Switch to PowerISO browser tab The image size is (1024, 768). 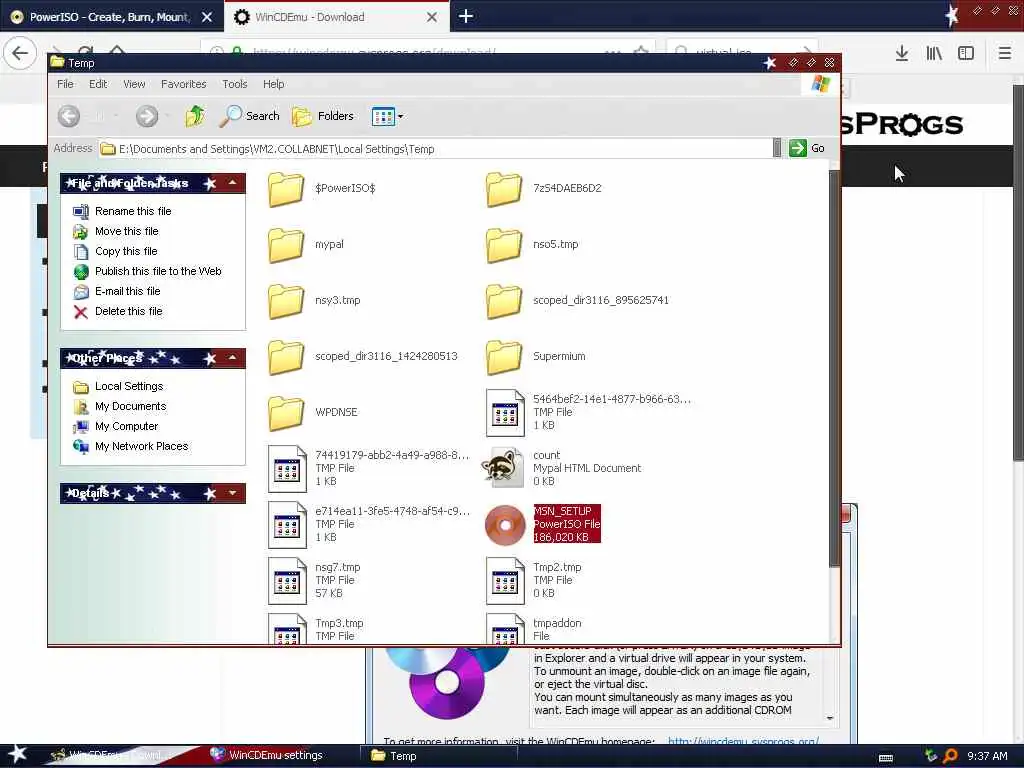coord(110,17)
